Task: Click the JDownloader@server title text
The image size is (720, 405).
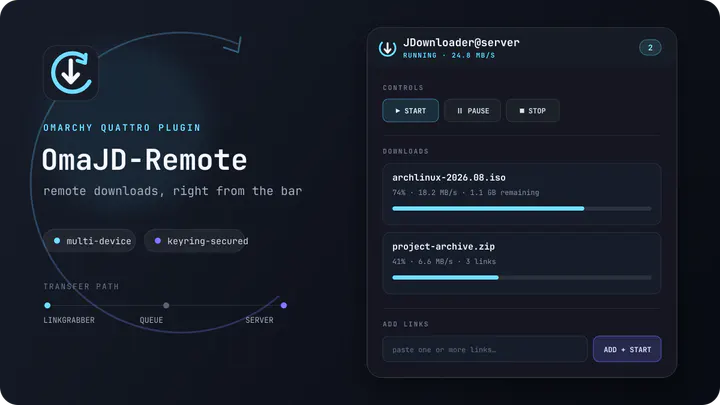Action: 461,43
